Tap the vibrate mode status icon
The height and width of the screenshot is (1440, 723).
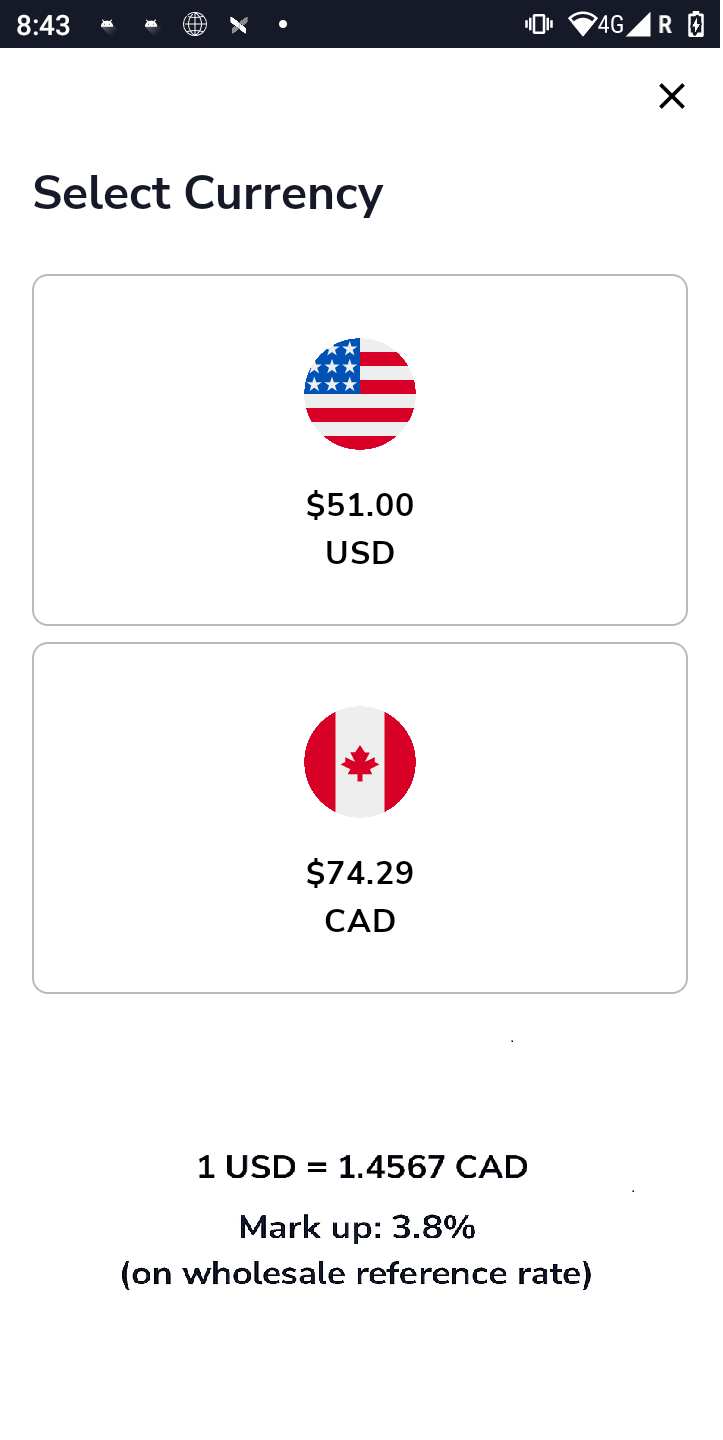coord(539,25)
